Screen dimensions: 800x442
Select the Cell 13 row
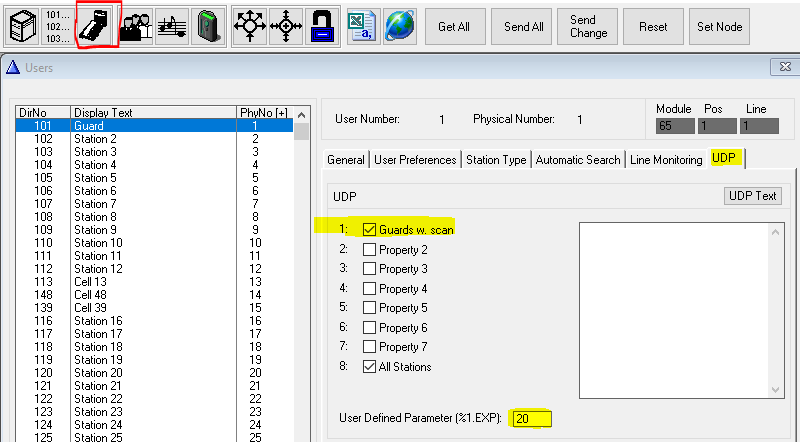click(x=155, y=282)
